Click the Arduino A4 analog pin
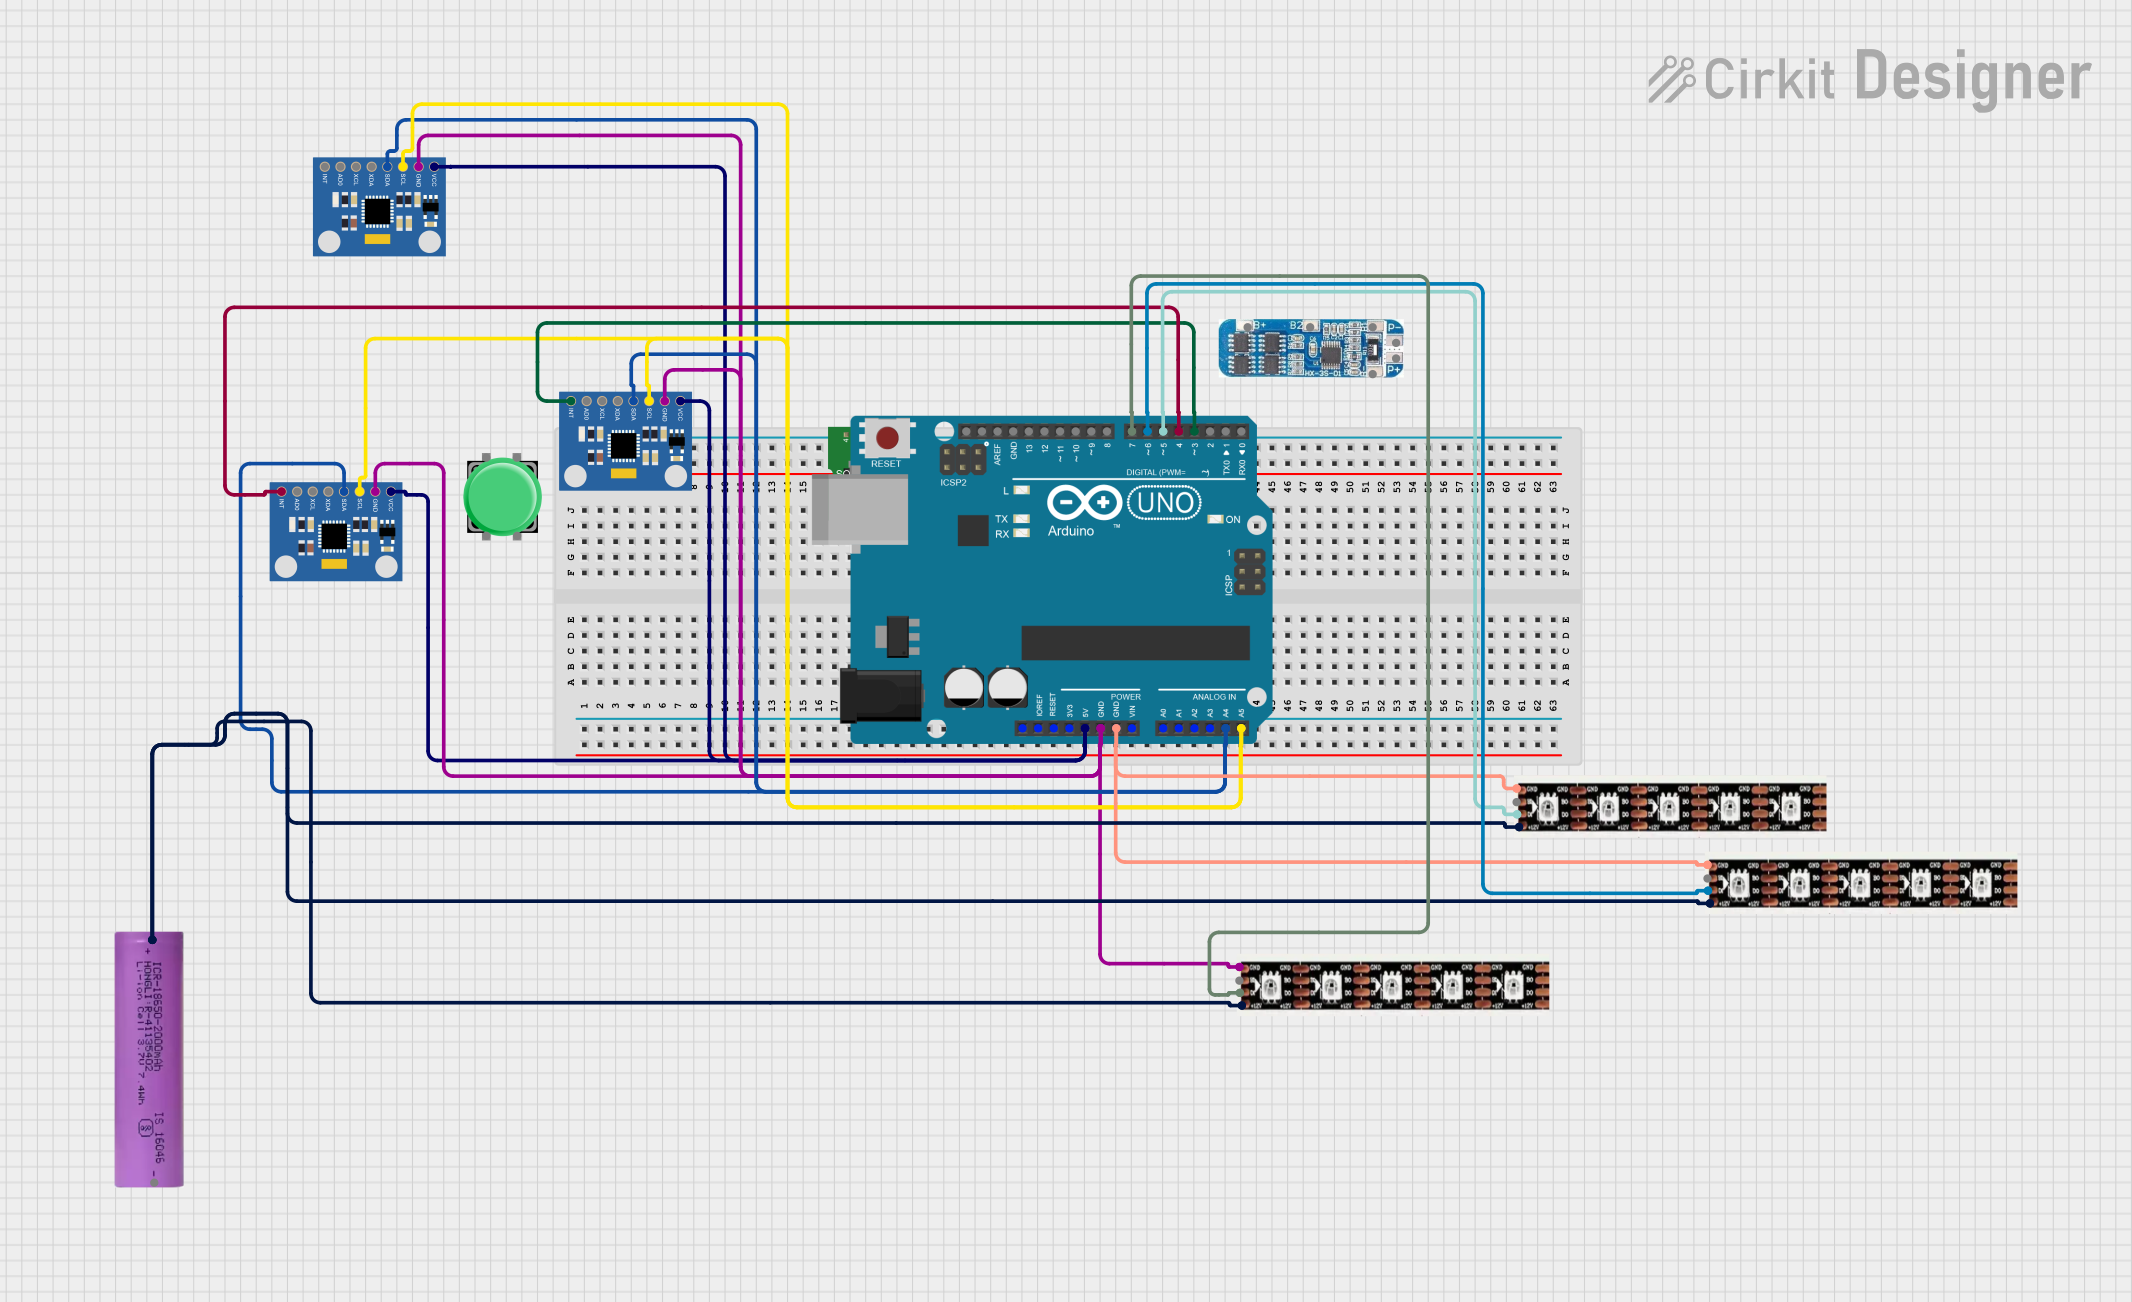Image resolution: width=2132 pixels, height=1302 pixels. point(1226,728)
